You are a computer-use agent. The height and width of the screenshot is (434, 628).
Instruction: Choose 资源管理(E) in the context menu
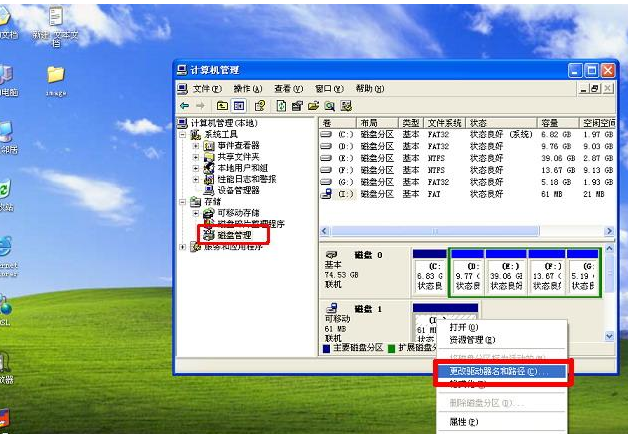coord(501,340)
